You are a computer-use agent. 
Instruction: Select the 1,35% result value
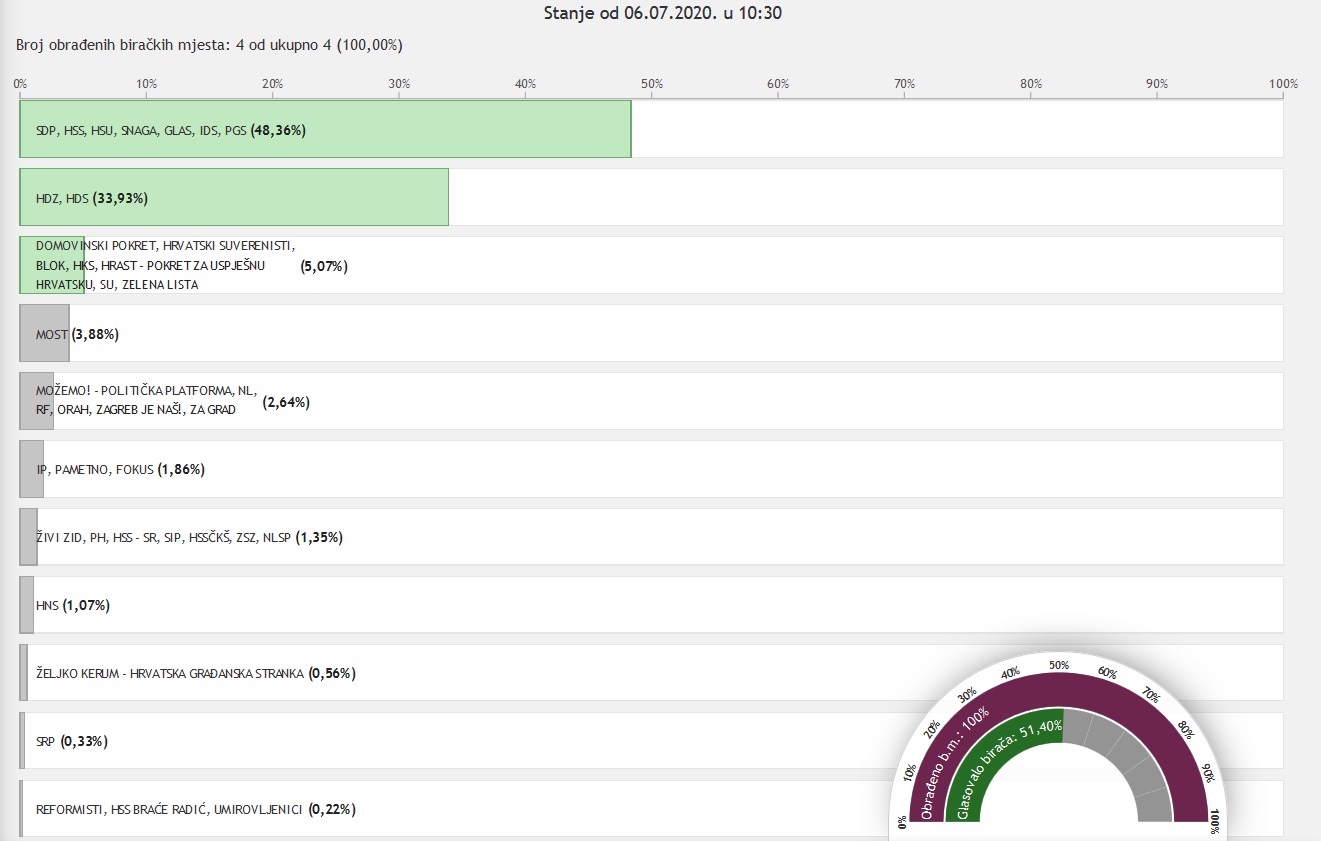click(318, 538)
